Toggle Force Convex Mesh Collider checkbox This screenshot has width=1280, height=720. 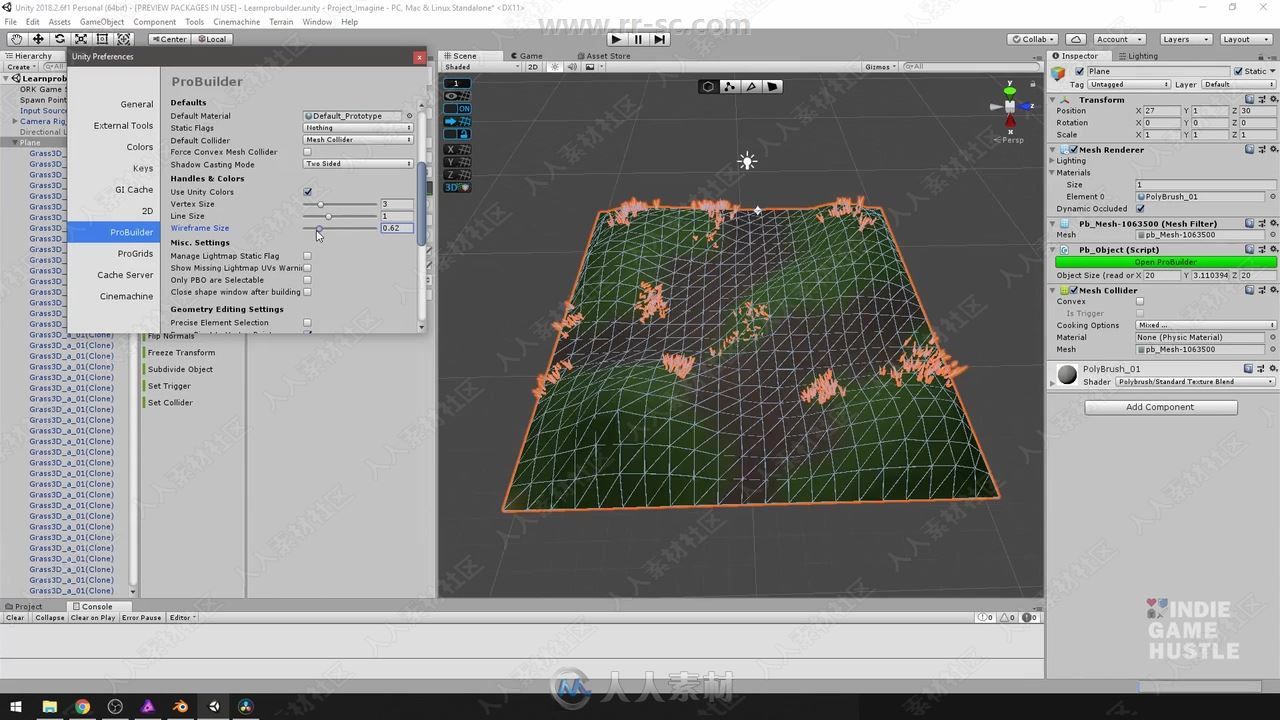point(307,152)
